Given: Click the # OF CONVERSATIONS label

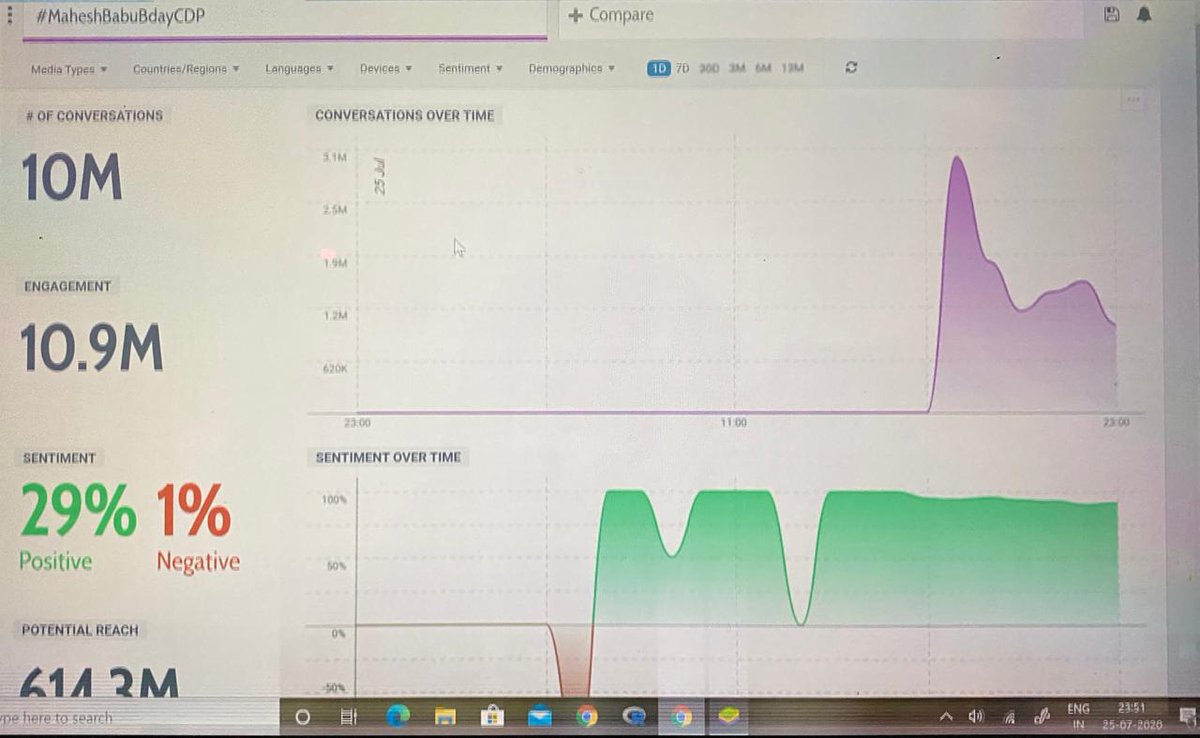Looking at the screenshot, I should coord(94,116).
